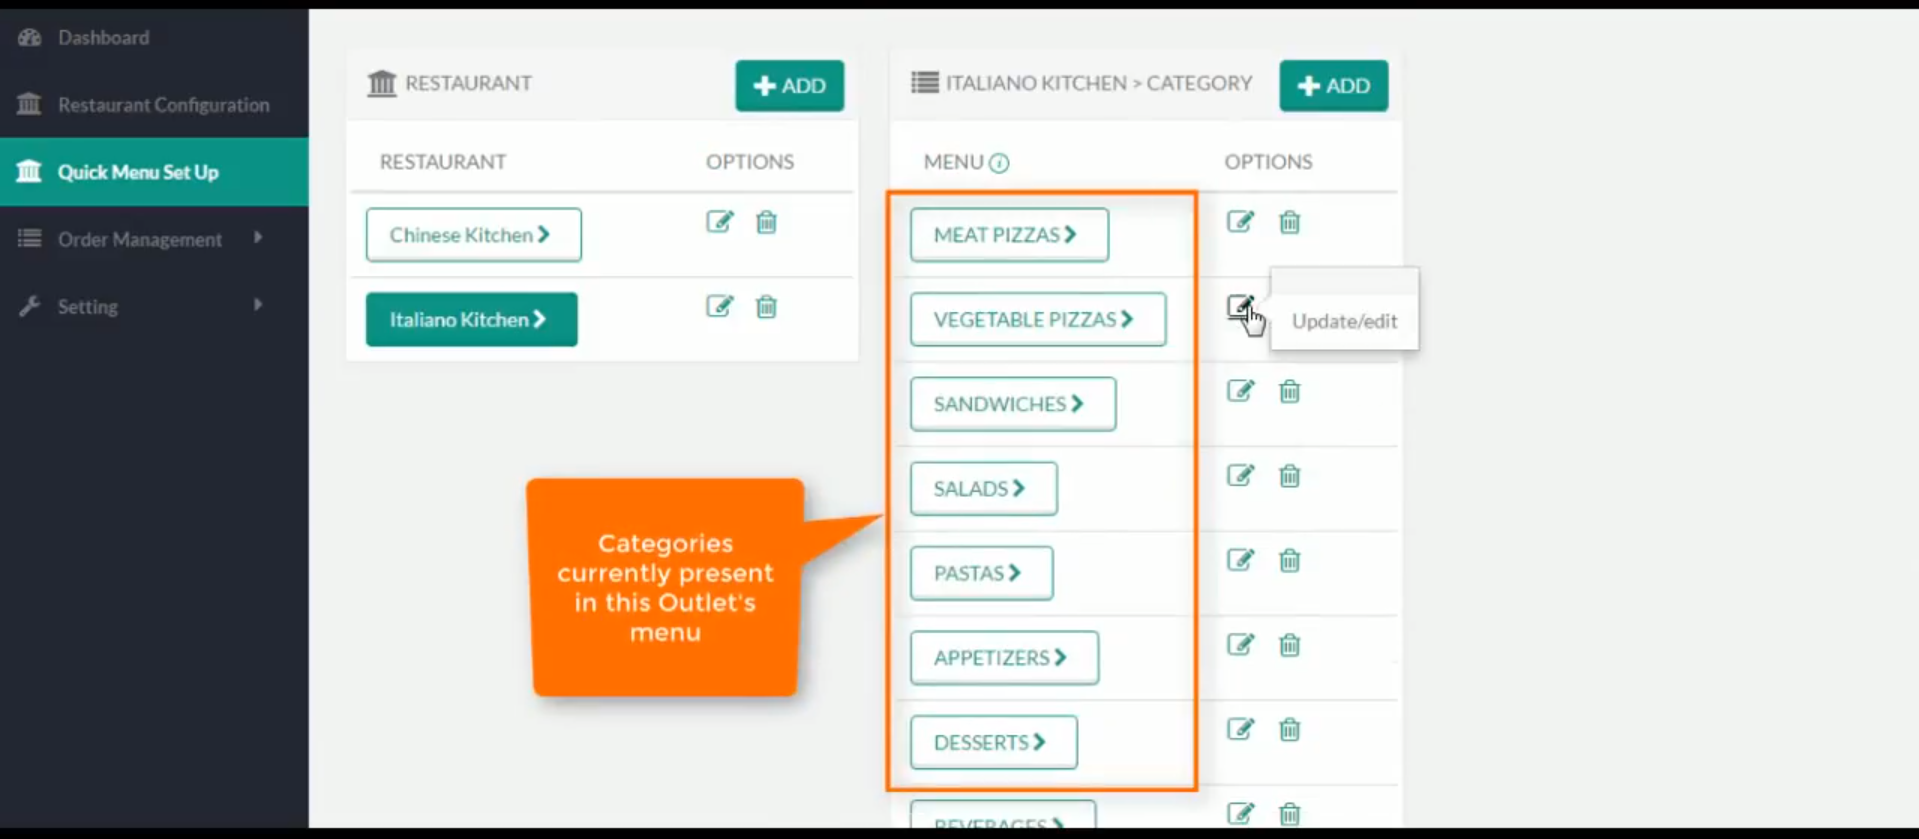
Task: Delete the Italiano Kitchen restaurant
Action: tap(766, 306)
